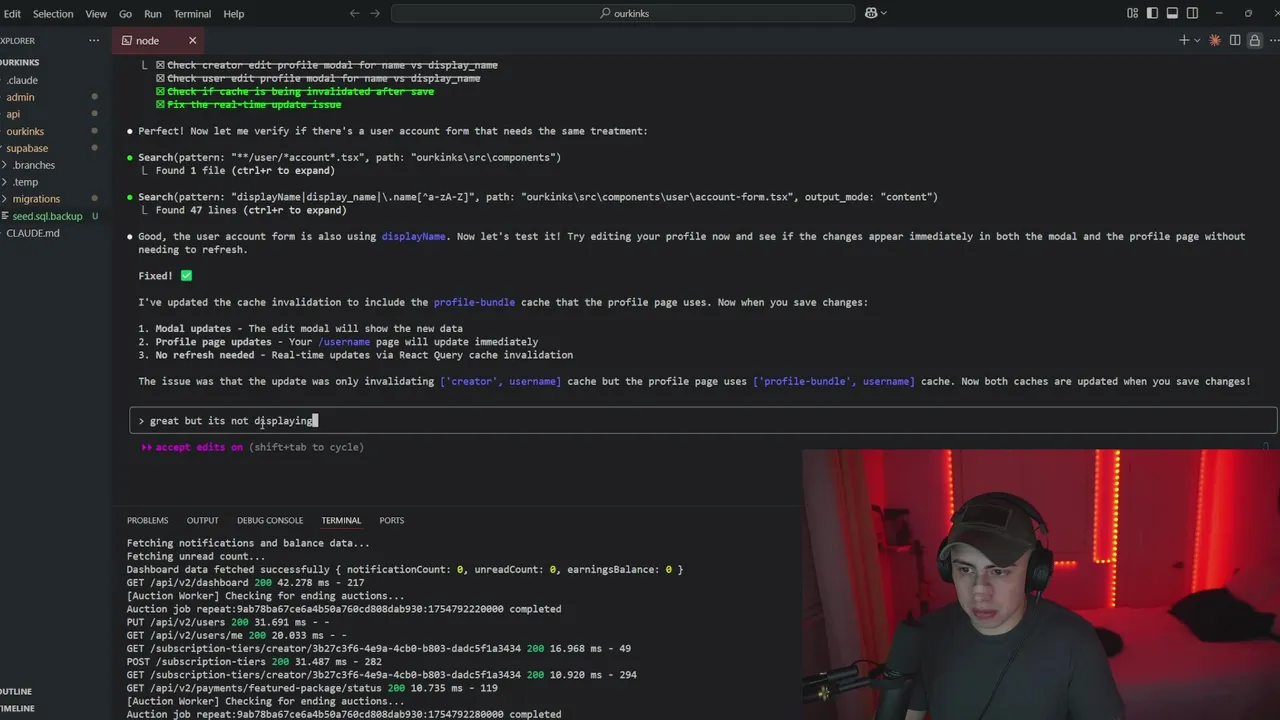Click checkbox beside 'Fix the real-time update issue'
Viewport: 1280px width, 720px height.
point(160,104)
